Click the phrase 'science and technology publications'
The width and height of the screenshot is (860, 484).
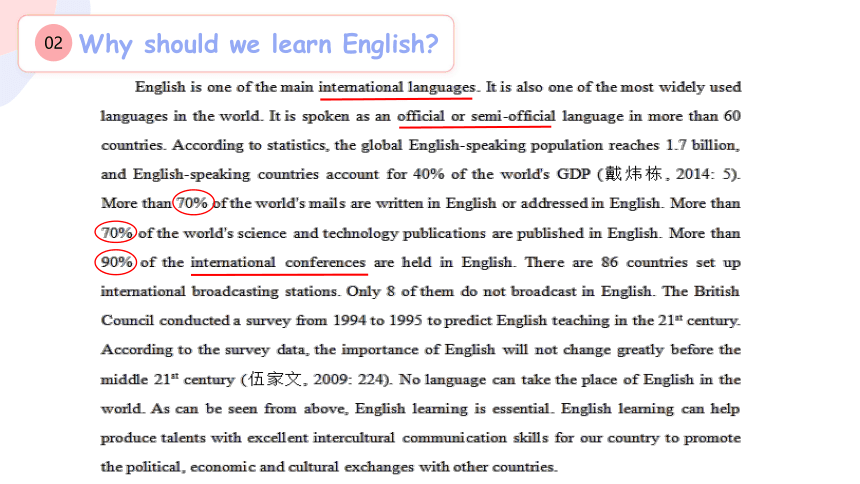[x=361, y=233]
